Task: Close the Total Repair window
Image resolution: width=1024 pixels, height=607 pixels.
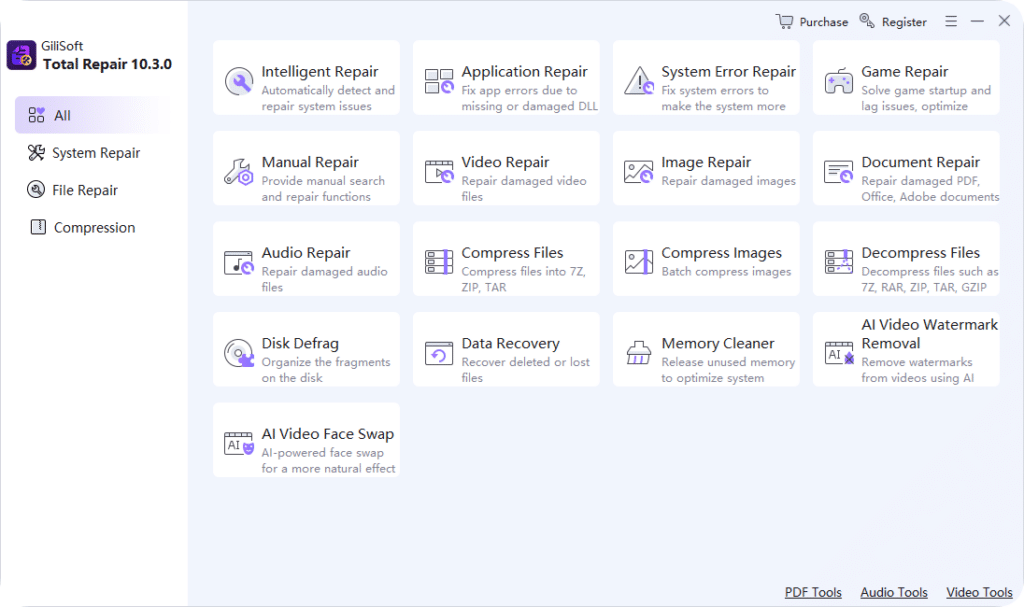Action: pos(1004,21)
